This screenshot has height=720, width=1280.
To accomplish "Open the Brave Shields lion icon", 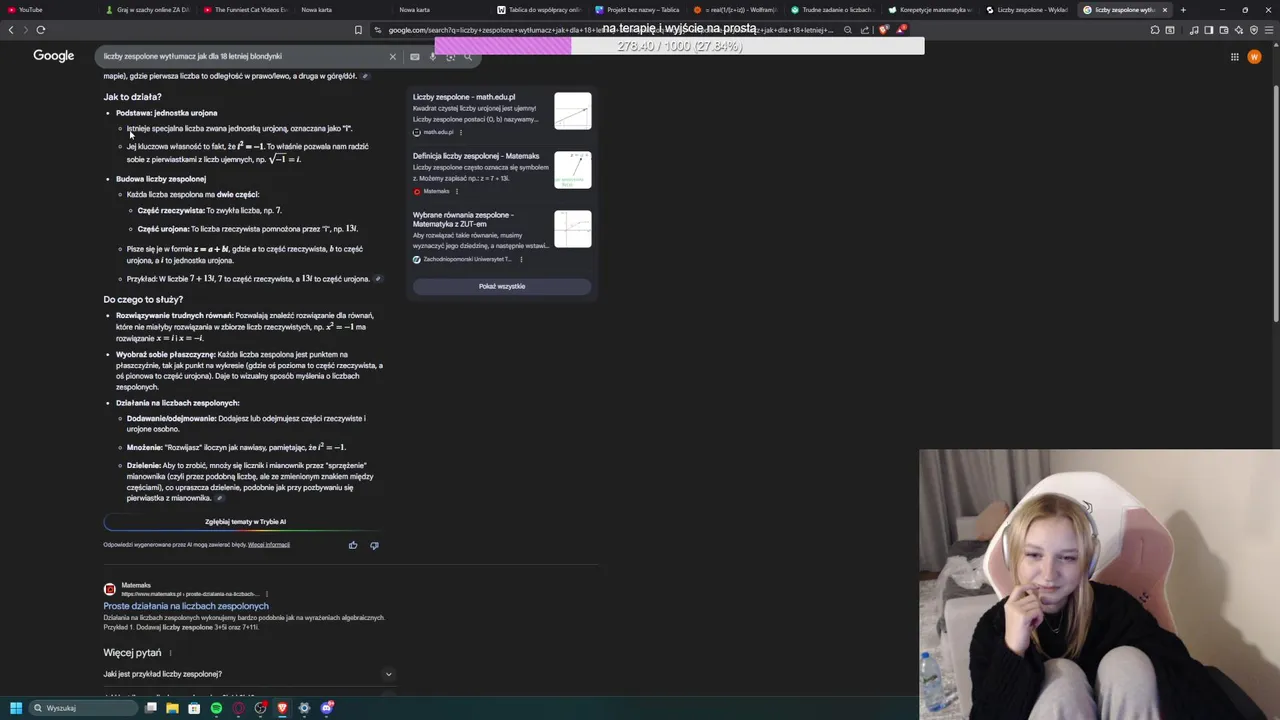I will coord(884,30).
